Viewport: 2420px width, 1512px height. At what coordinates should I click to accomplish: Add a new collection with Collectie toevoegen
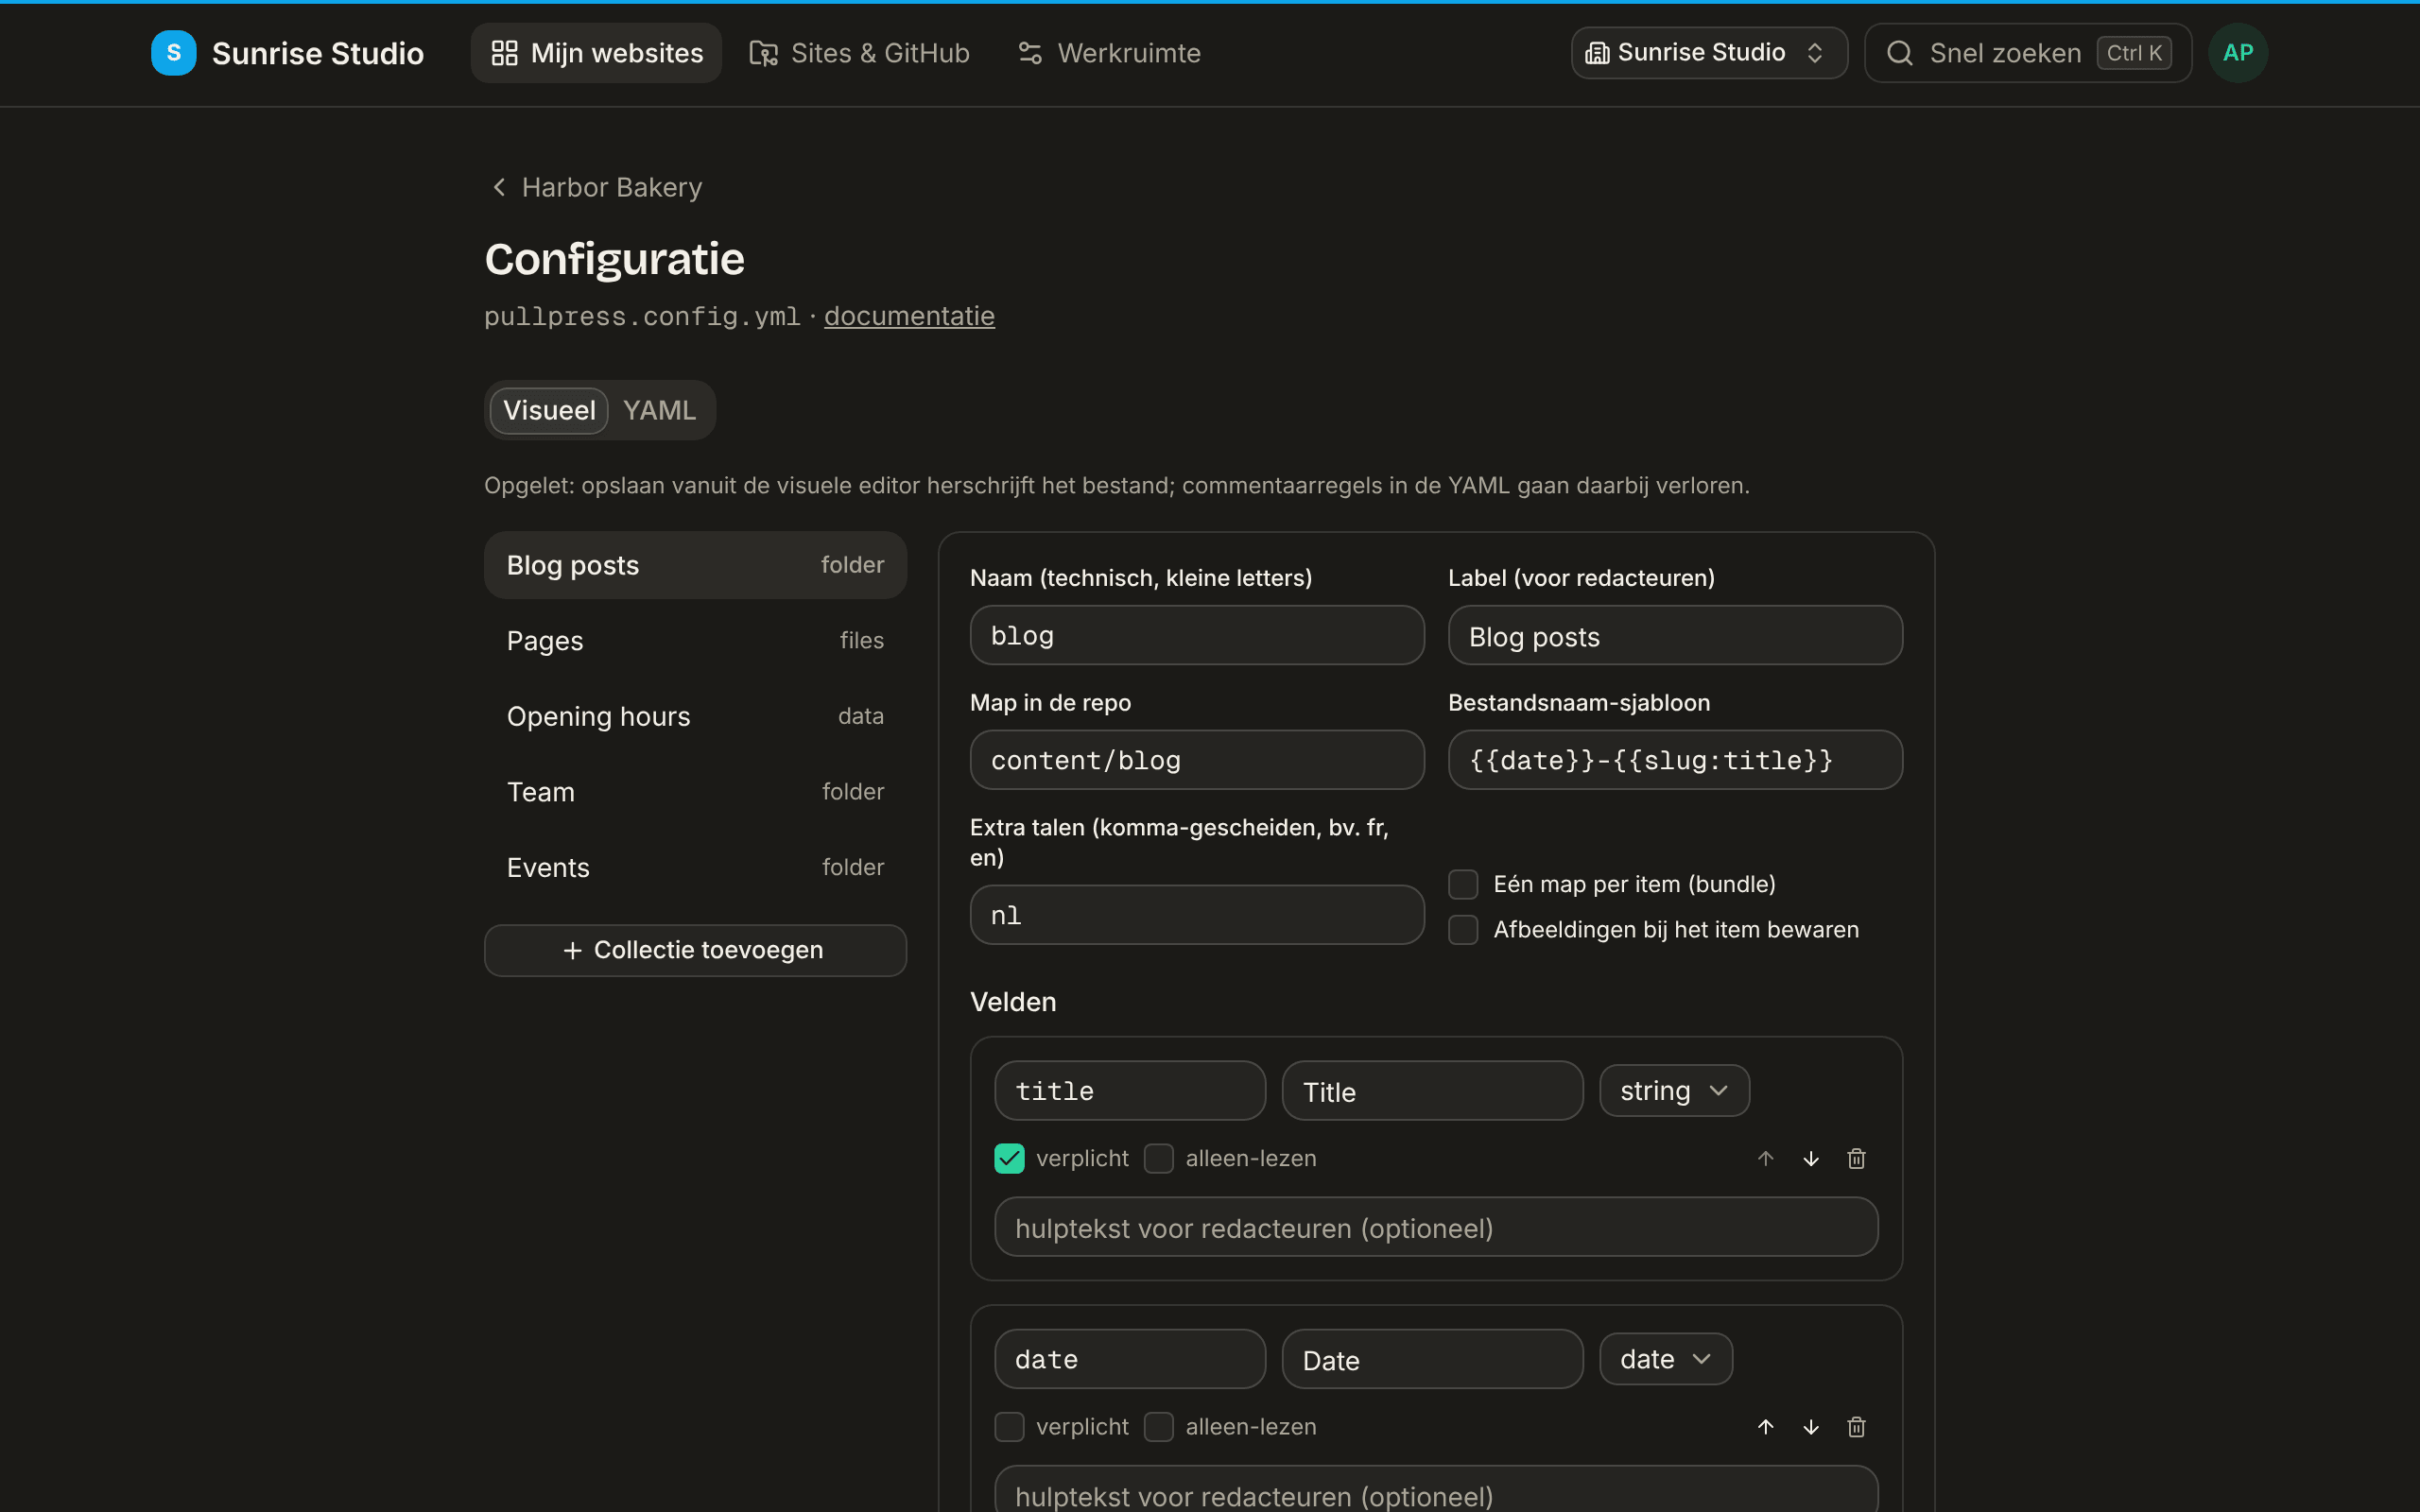point(695,950)
